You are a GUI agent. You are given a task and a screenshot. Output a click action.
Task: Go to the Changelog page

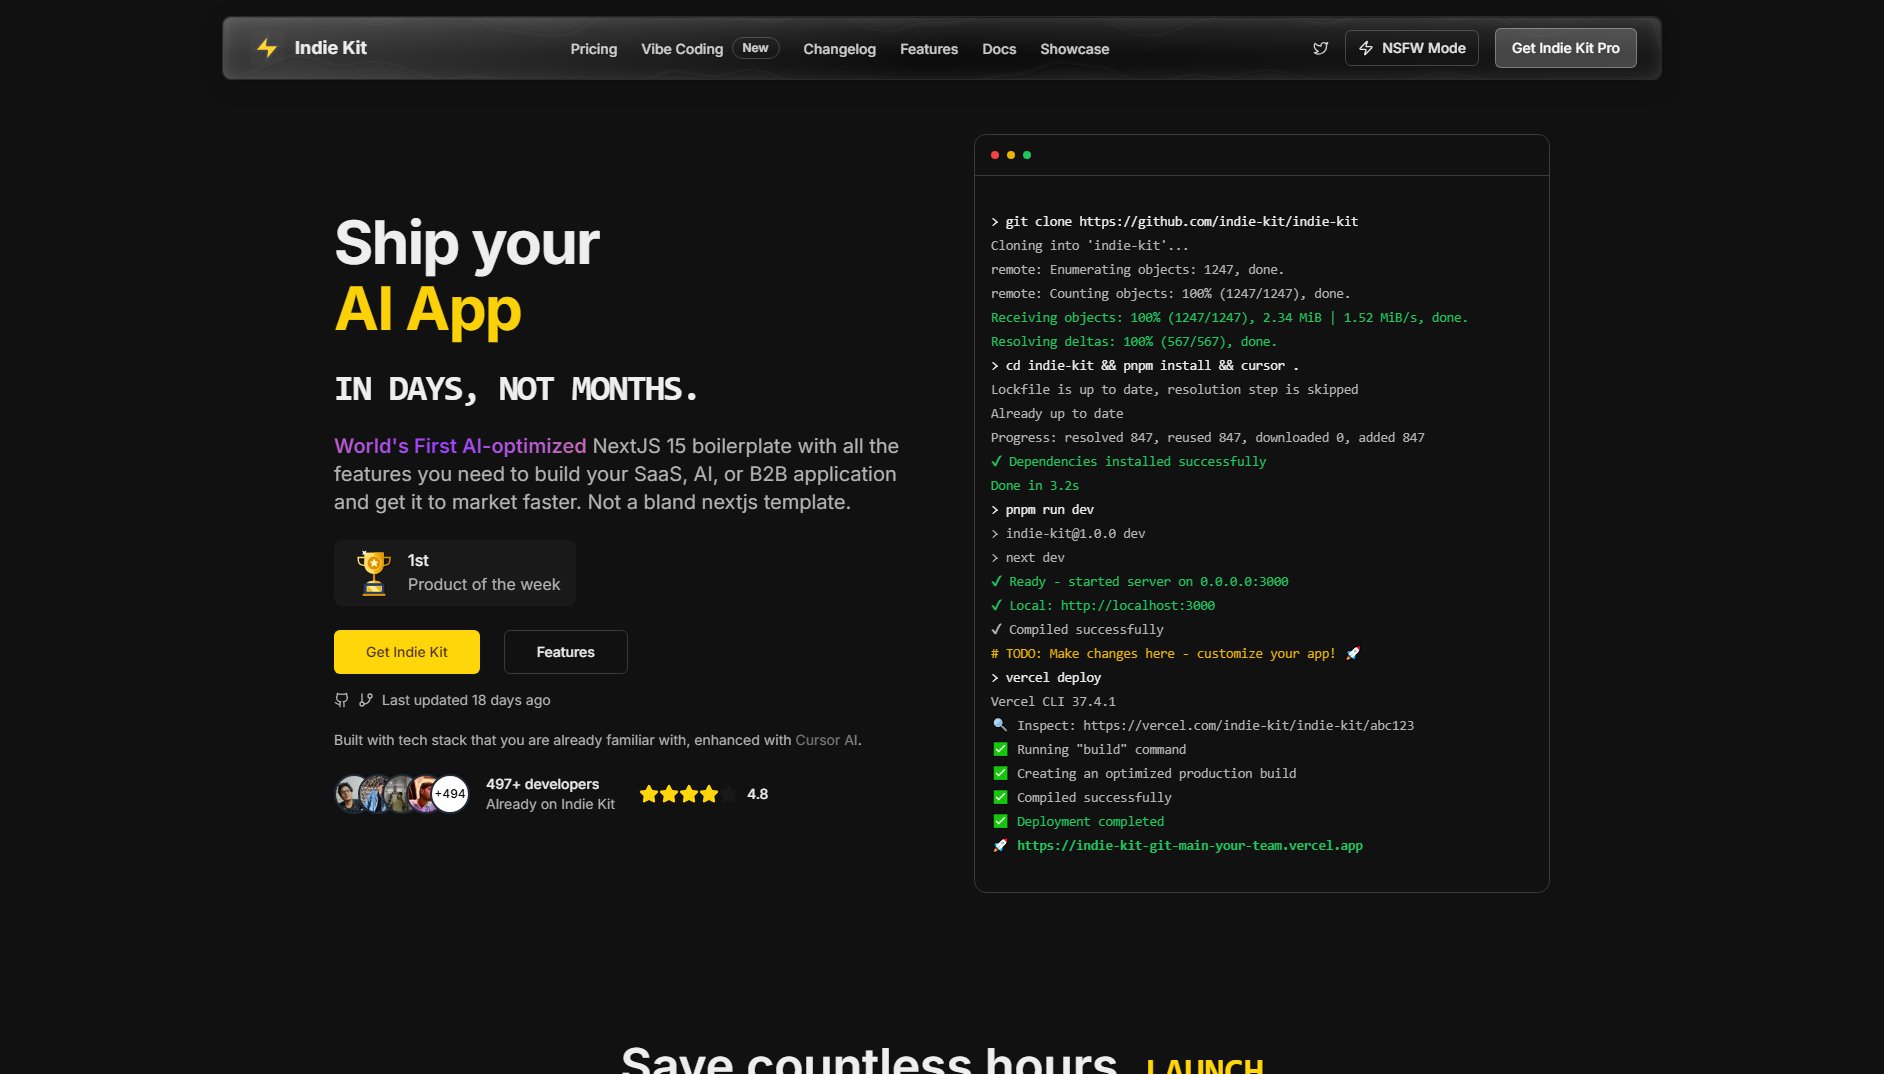coord(839,49)
